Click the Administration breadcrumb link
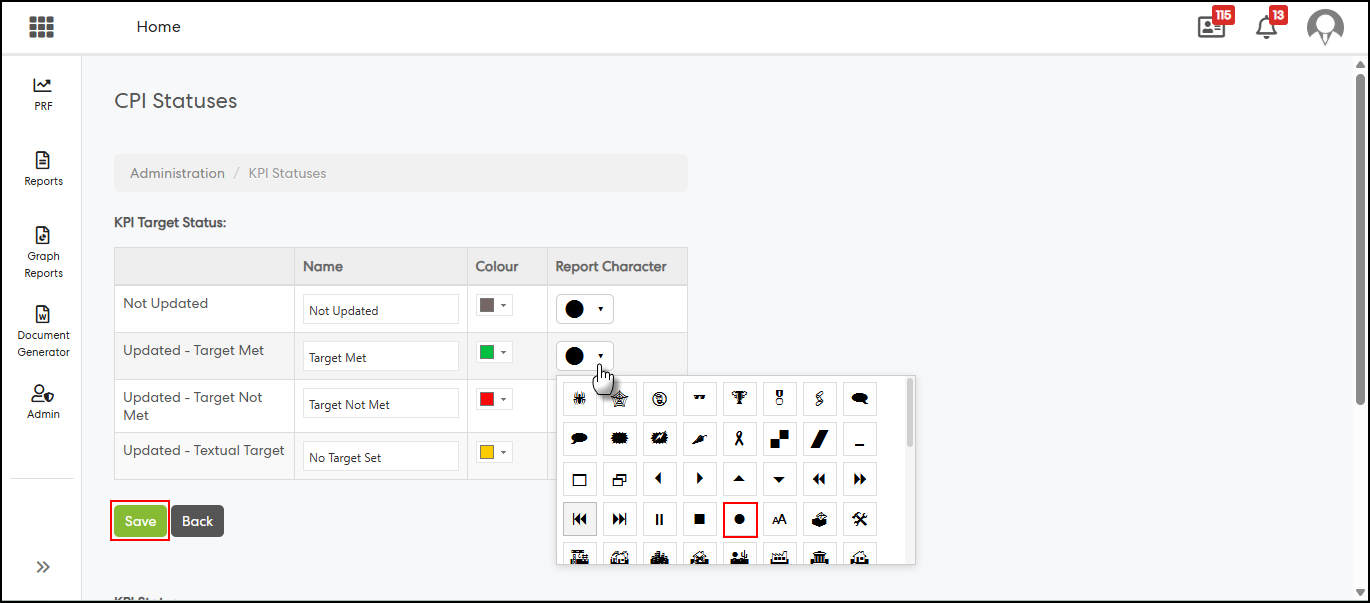 pos(177,173)
